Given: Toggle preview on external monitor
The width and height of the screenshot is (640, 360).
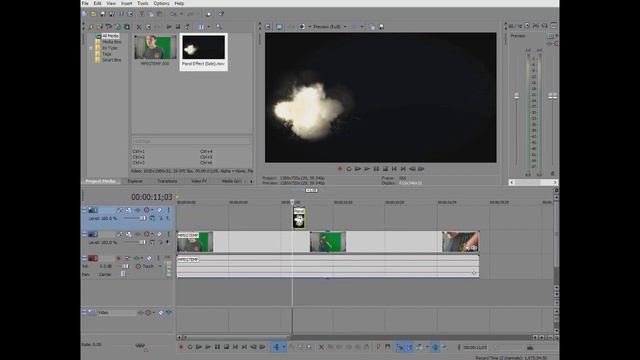Looking at the screenshot, I should pos(279,27).
